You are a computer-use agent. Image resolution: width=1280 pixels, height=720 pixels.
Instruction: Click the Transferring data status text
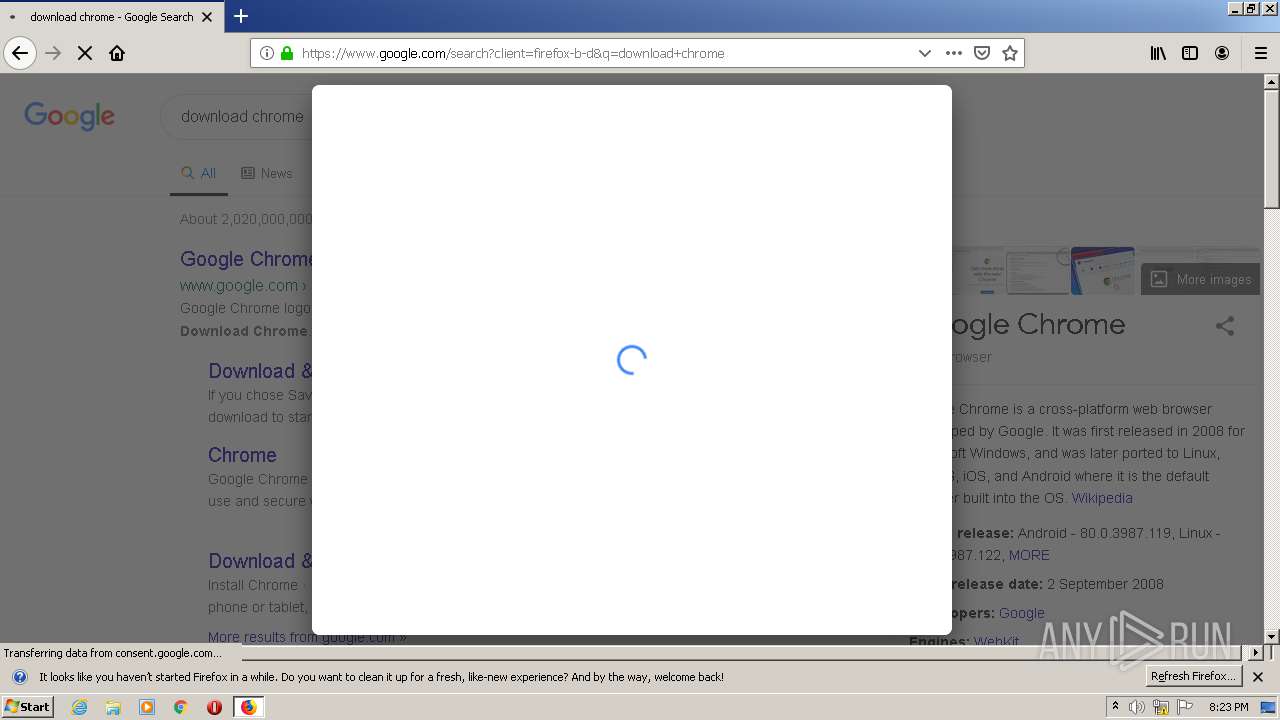click(113, 653)
